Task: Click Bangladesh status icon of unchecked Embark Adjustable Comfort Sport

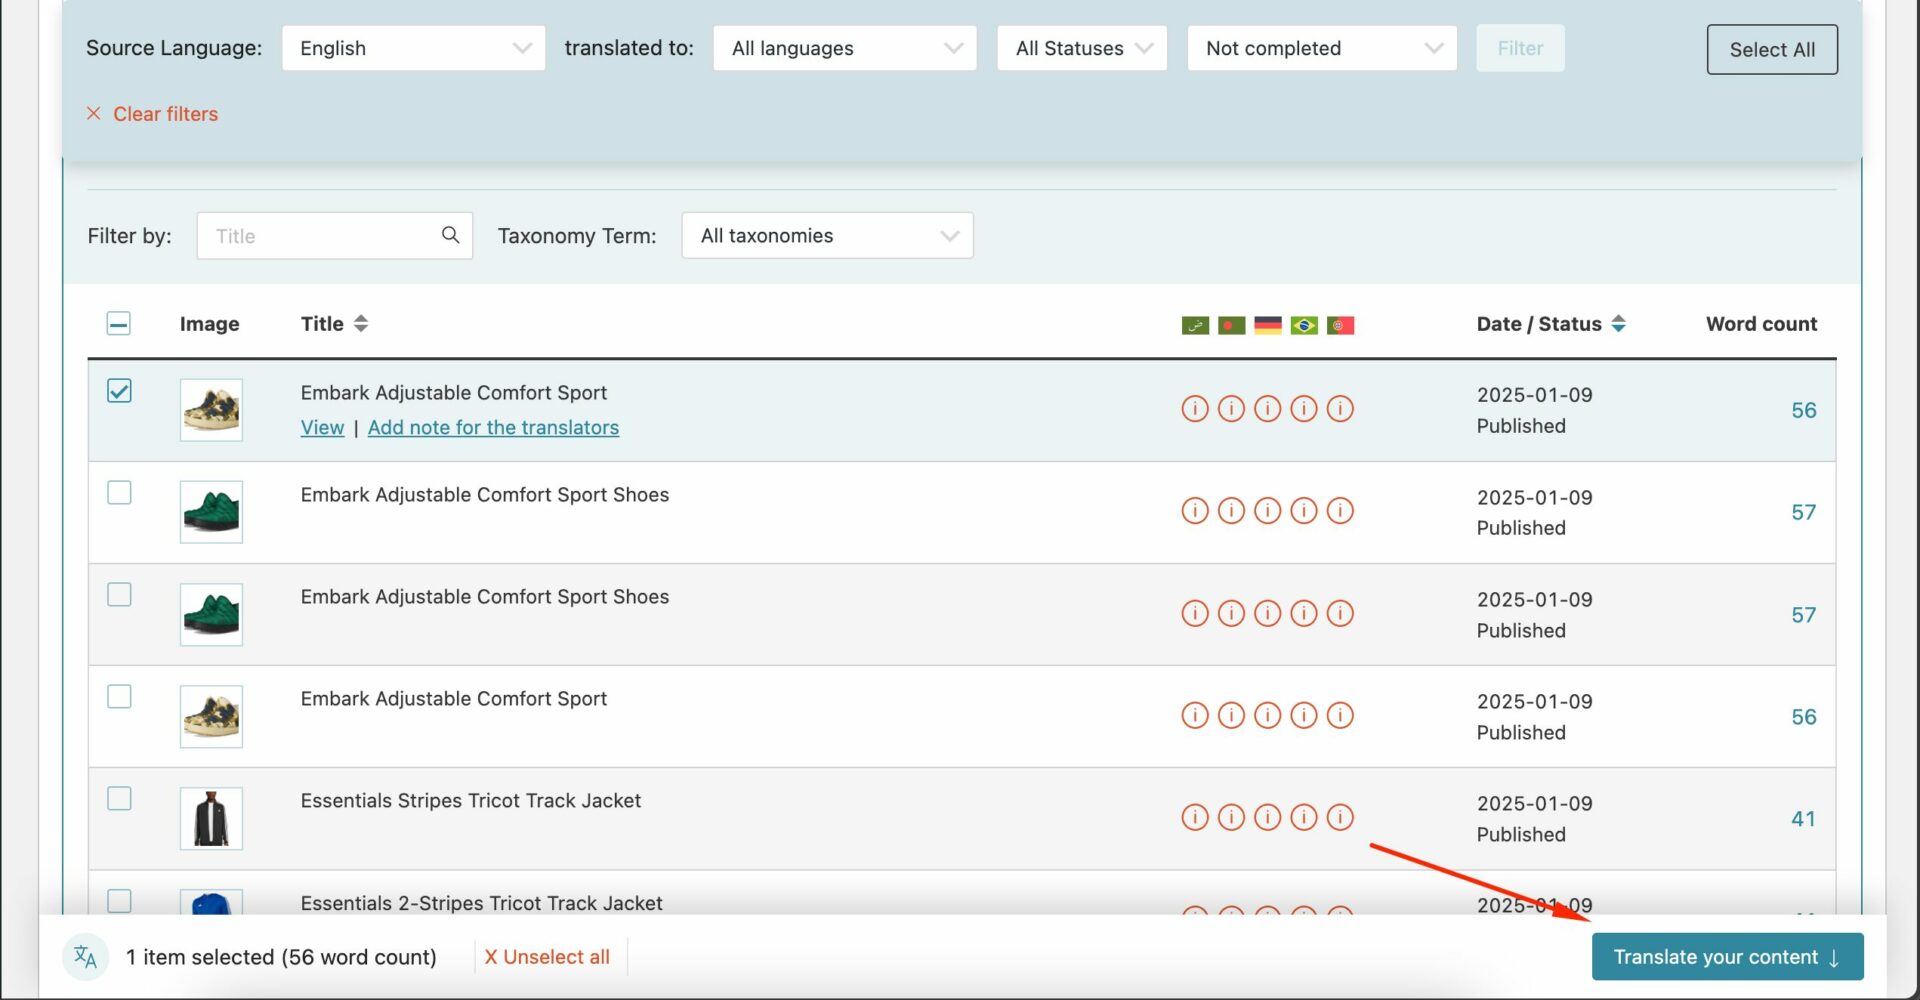Action: (1231, 715)
